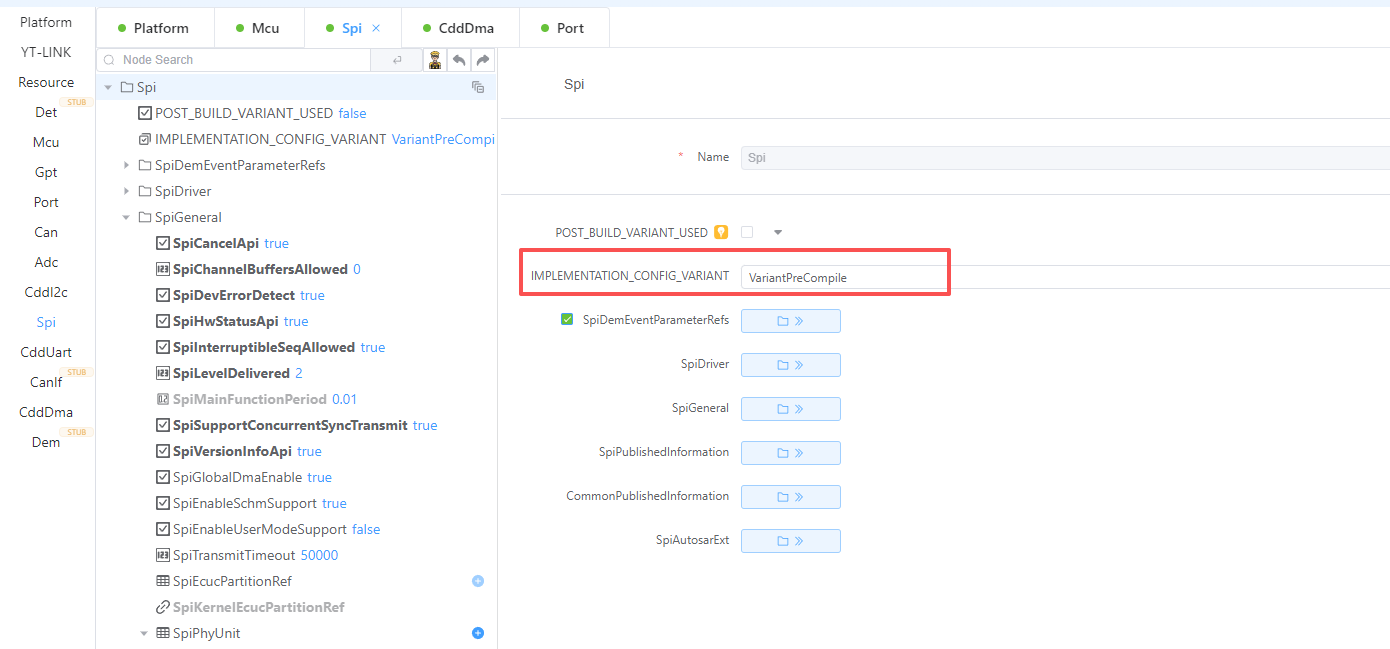Open the dropdown arrow next to POST_BUILD_VARIANT_USED
This screenshot has height=649, width=1390.
[x=778, y=232]
